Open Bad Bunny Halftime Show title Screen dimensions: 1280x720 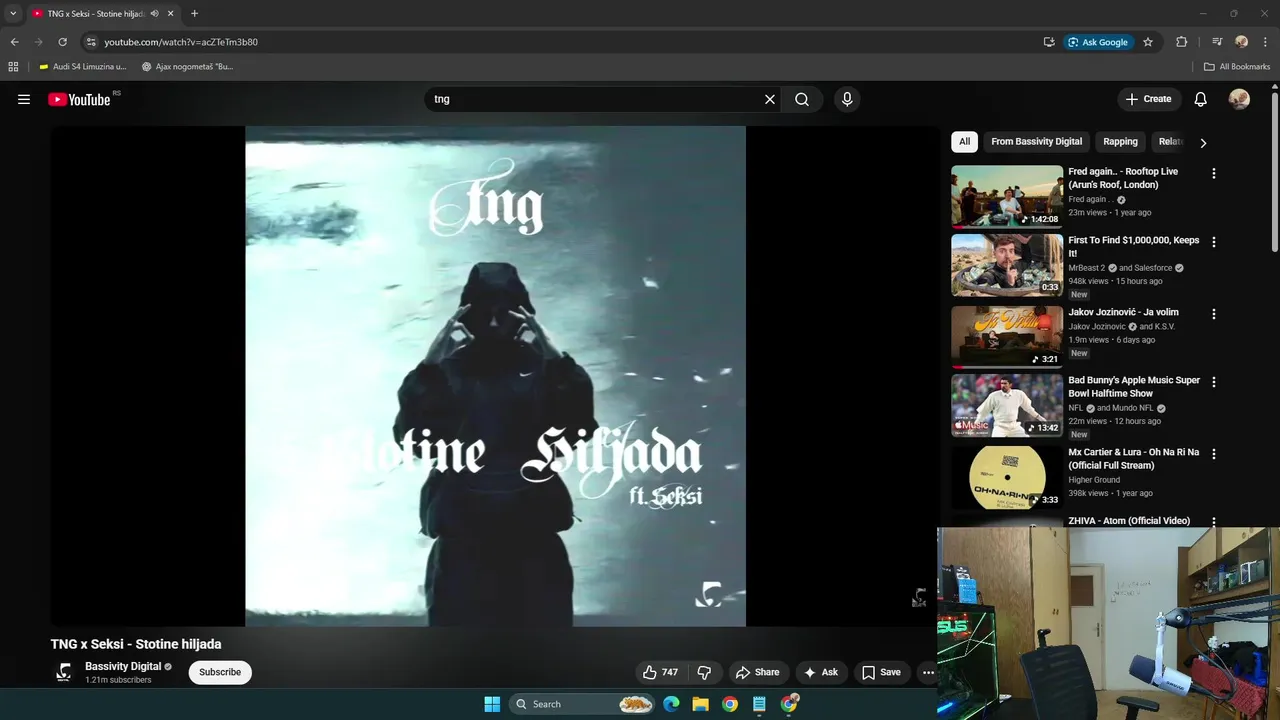click(x=1134, y=387)
